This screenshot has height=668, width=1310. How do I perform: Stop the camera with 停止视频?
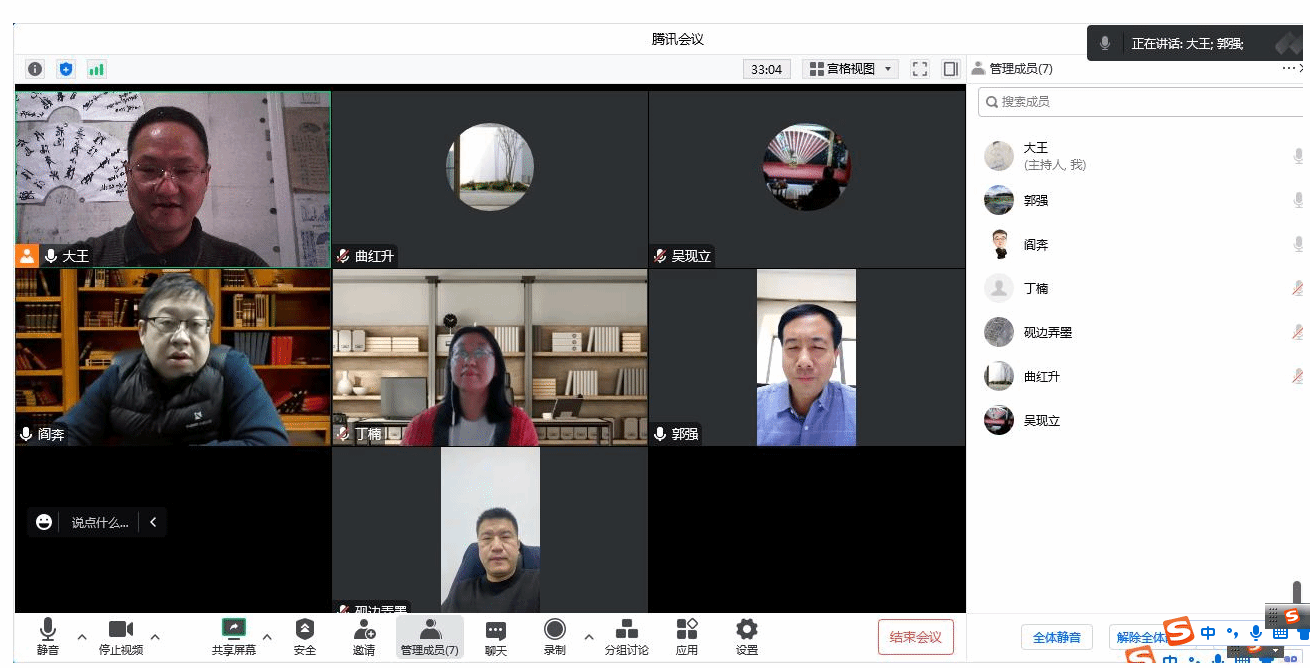click(121, 635)
